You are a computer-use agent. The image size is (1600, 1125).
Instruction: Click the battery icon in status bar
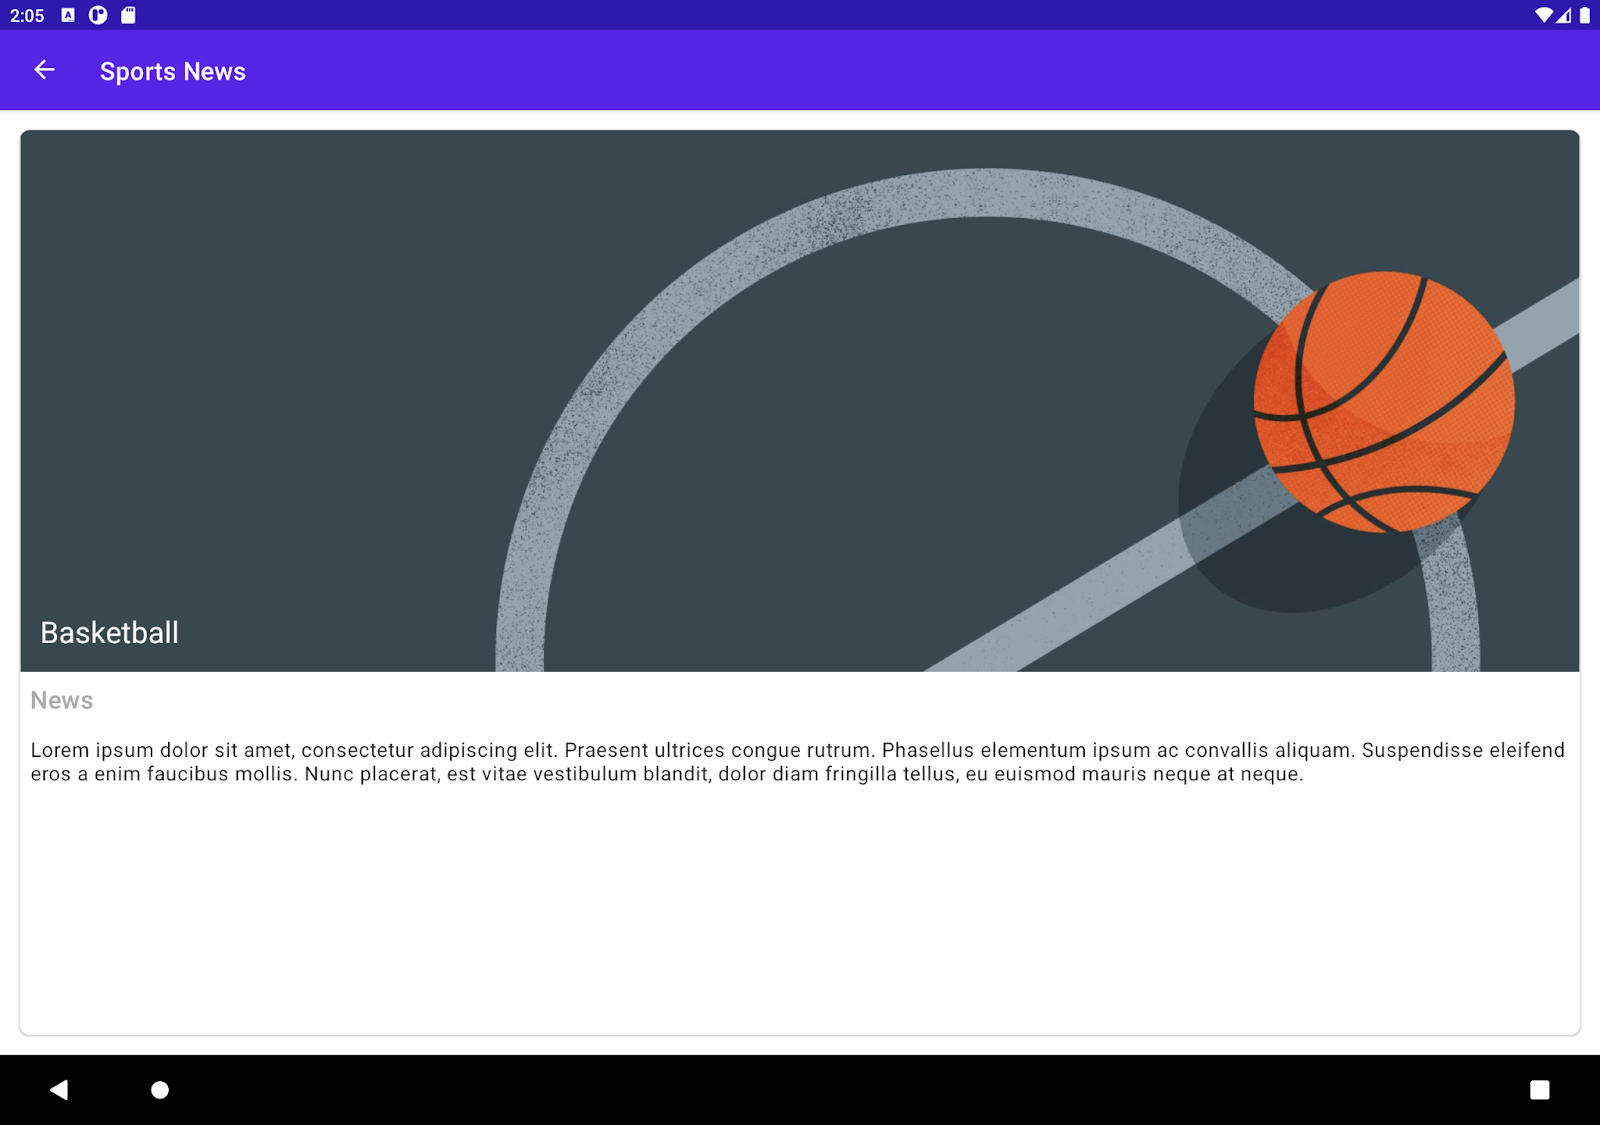point(1585,15)
